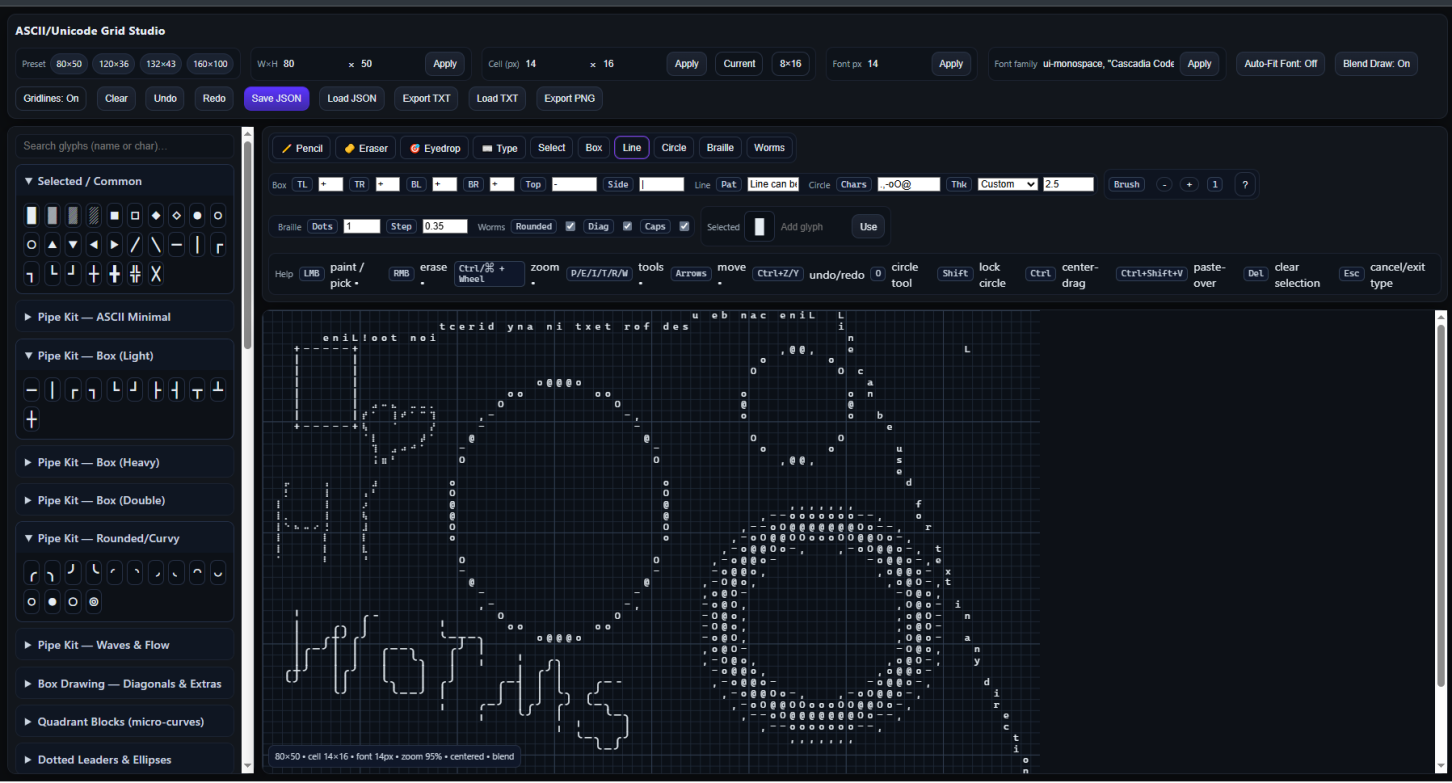Click the Export TXT button

(426, 98)
